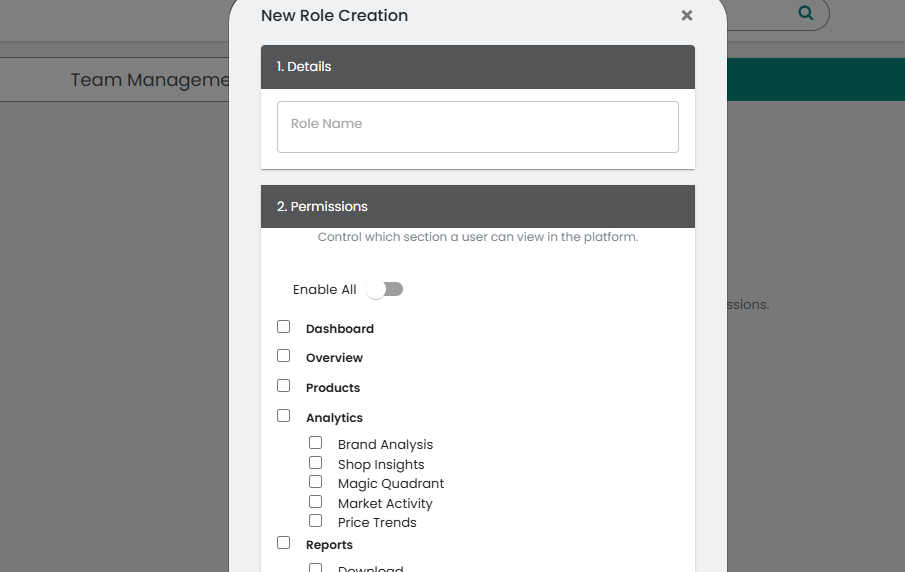The image size is (905, 572).
Task: Click the Analytics label text
Action: coord(334,418)
